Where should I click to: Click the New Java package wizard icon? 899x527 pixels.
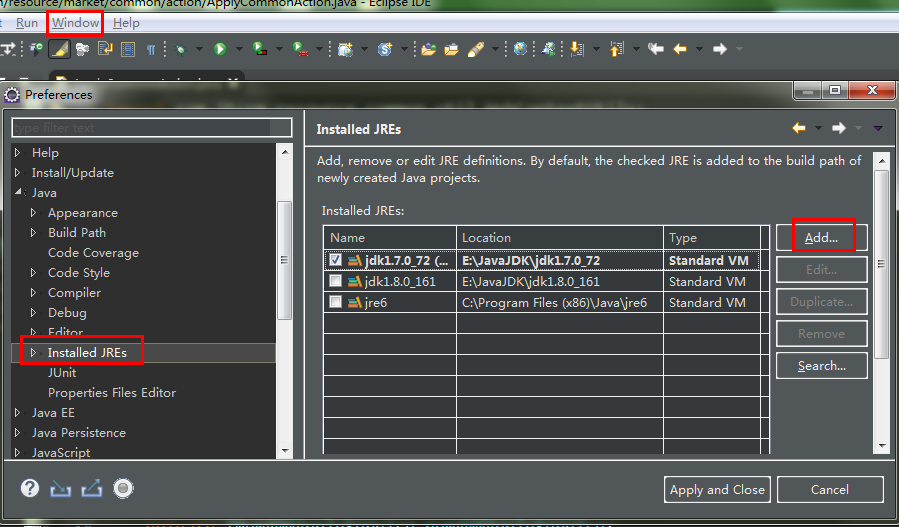(345, 49)
